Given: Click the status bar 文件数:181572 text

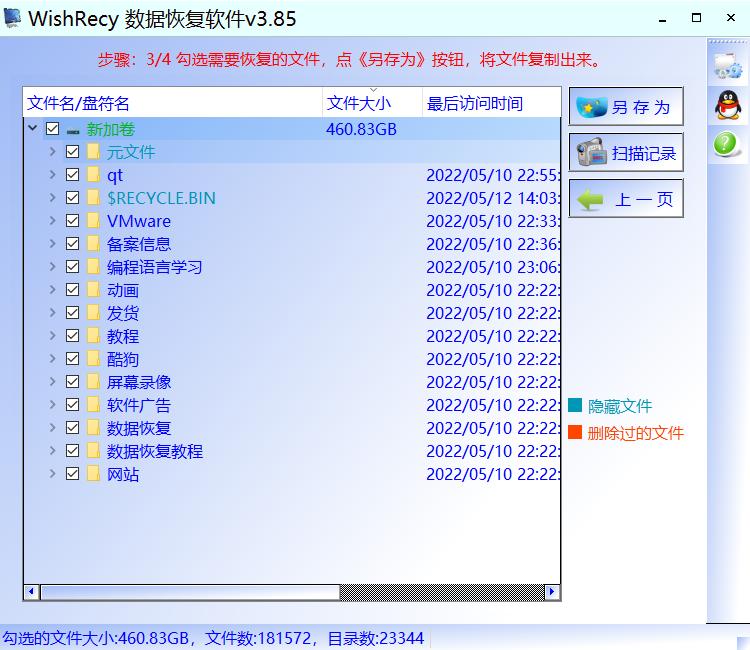Looking at the screenshot, I should (258, 638).
